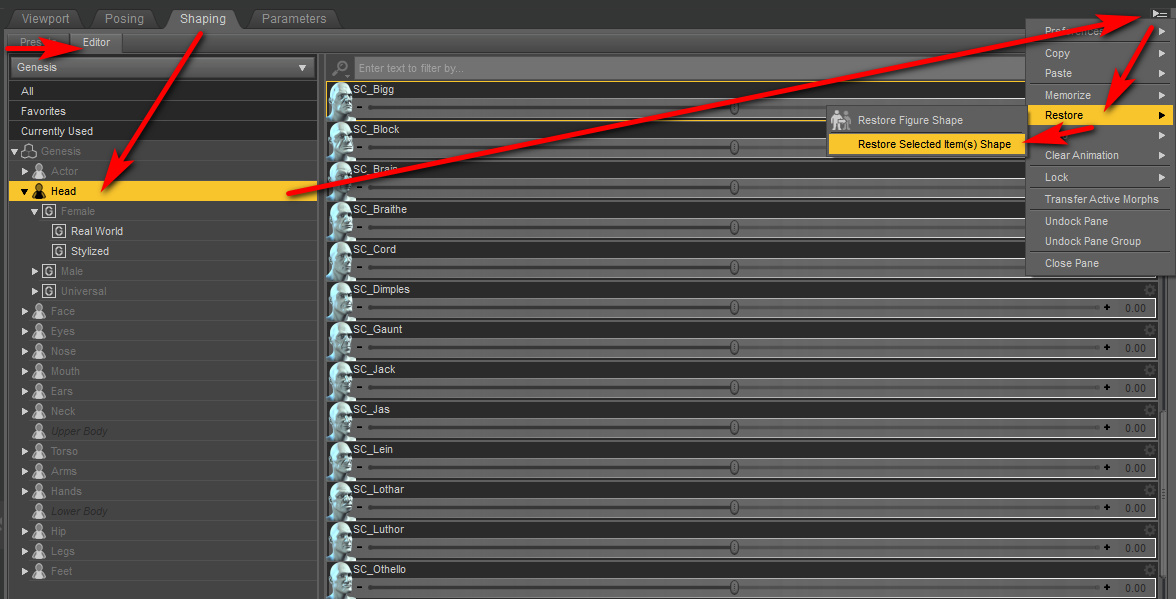Click the minus button on SC_Lein slider
Image resolution: width=1176 pixels, height=599 pixels.
pyautogui.click(x=359, y=468)
